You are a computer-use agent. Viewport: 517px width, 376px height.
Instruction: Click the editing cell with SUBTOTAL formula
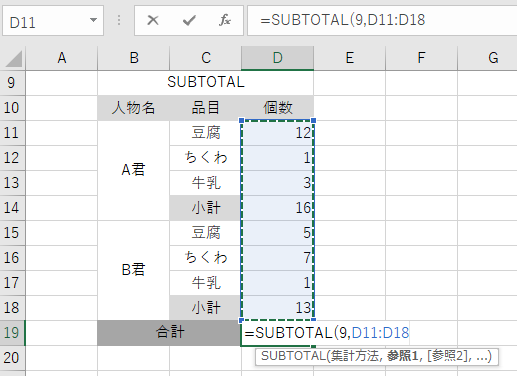326,333
